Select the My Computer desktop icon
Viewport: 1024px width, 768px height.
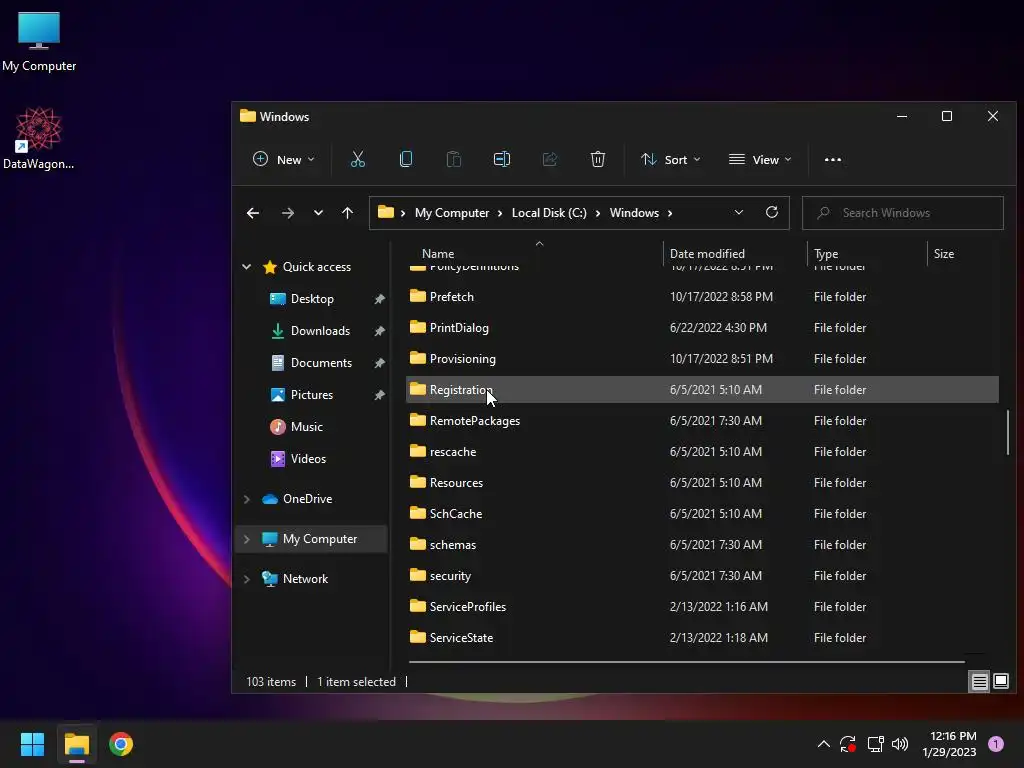pyautogui.click(x=39, y=42)
